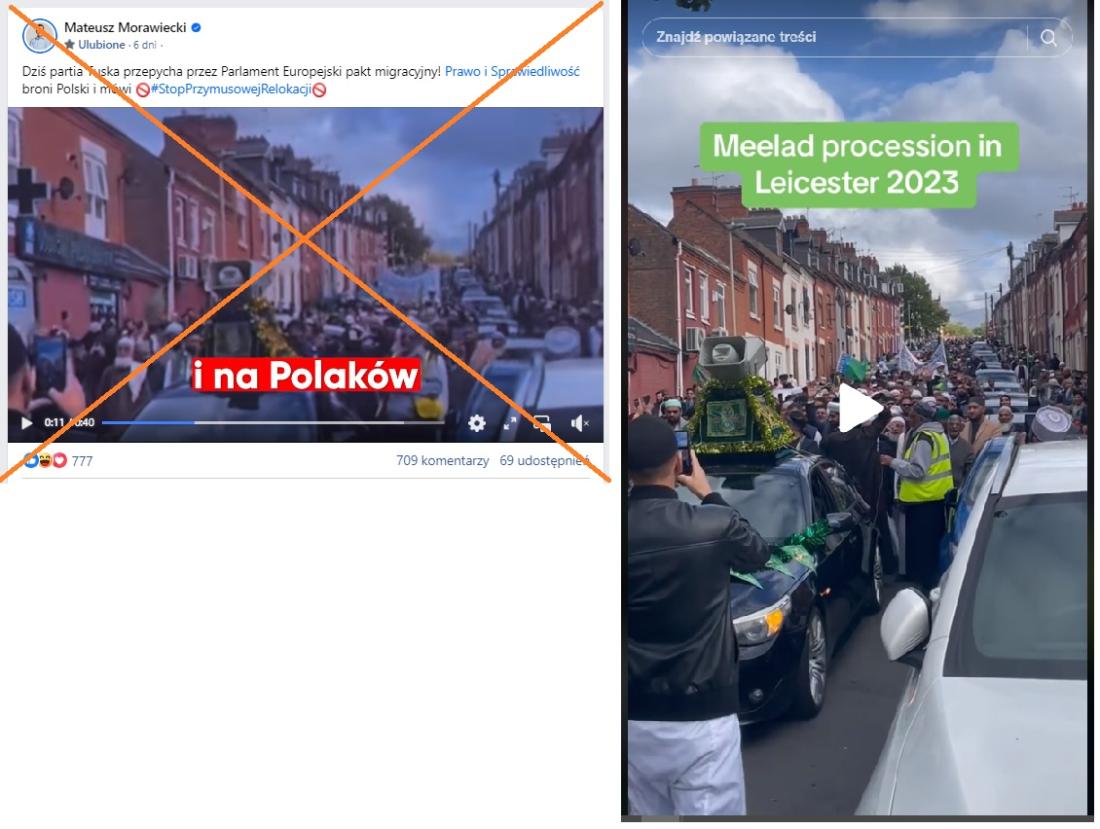View 69 udostępnień shares

[x=544, y=461]
